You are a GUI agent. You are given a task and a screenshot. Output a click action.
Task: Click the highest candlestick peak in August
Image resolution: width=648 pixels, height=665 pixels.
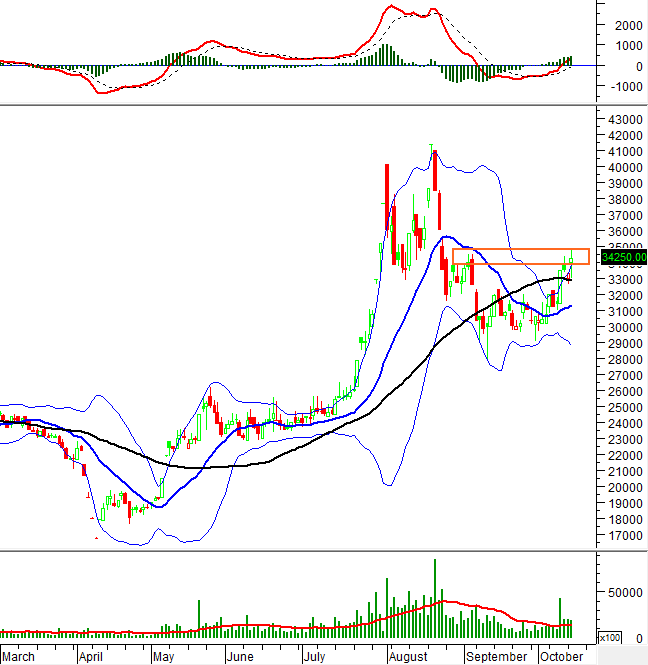pyautogui.click(x=432, y=146)
